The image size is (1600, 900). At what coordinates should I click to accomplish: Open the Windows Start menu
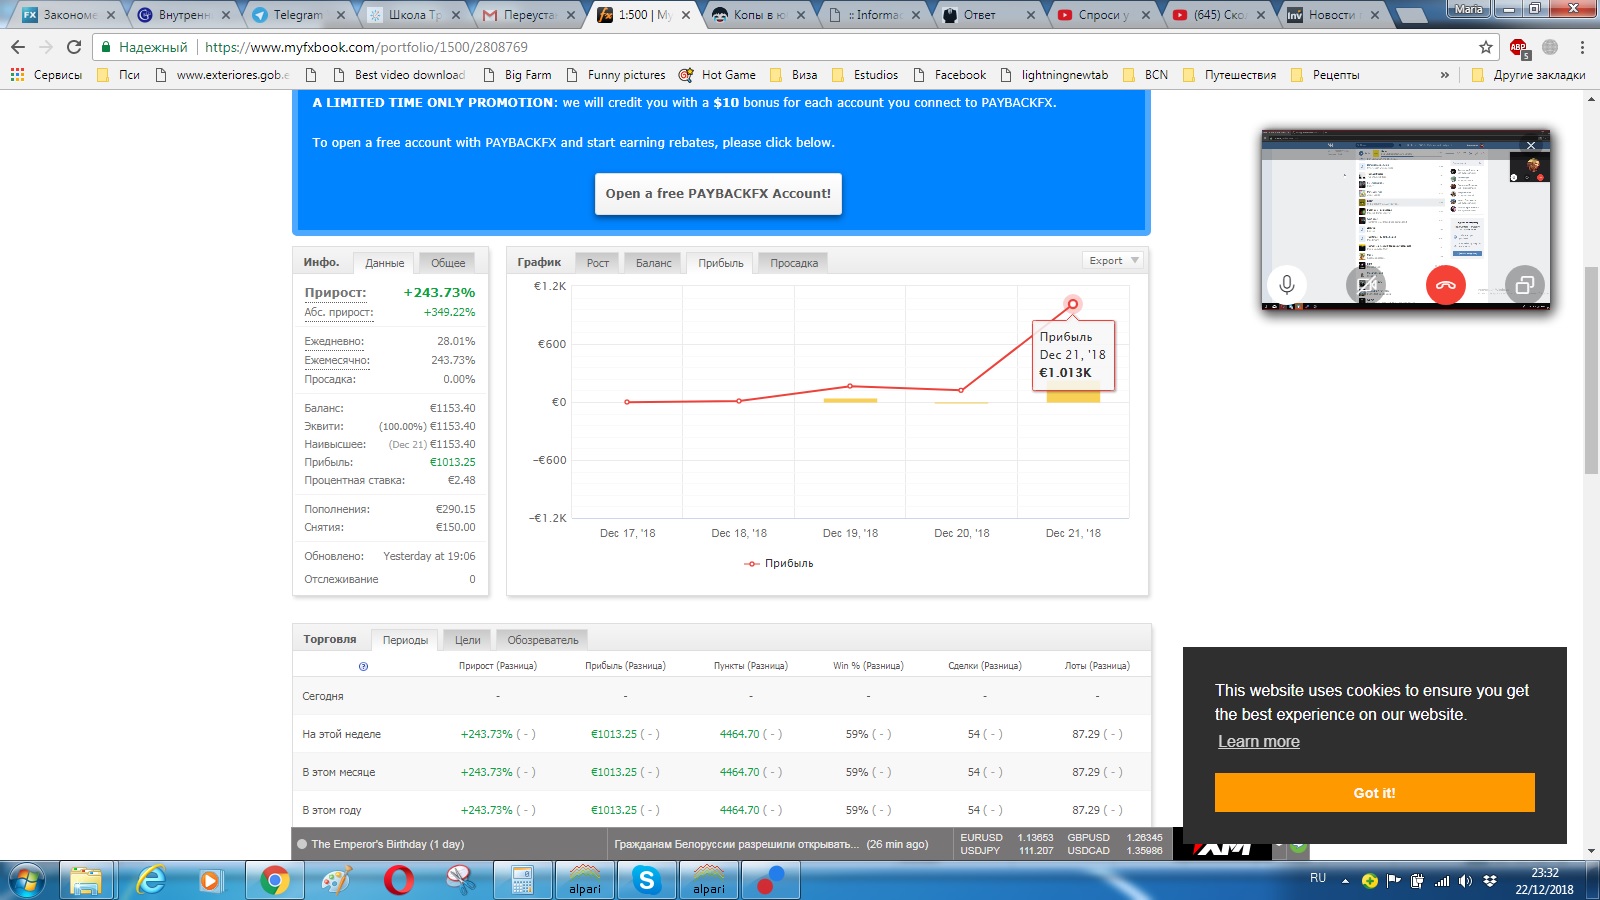pyautogui.click(x=27, y=880)
